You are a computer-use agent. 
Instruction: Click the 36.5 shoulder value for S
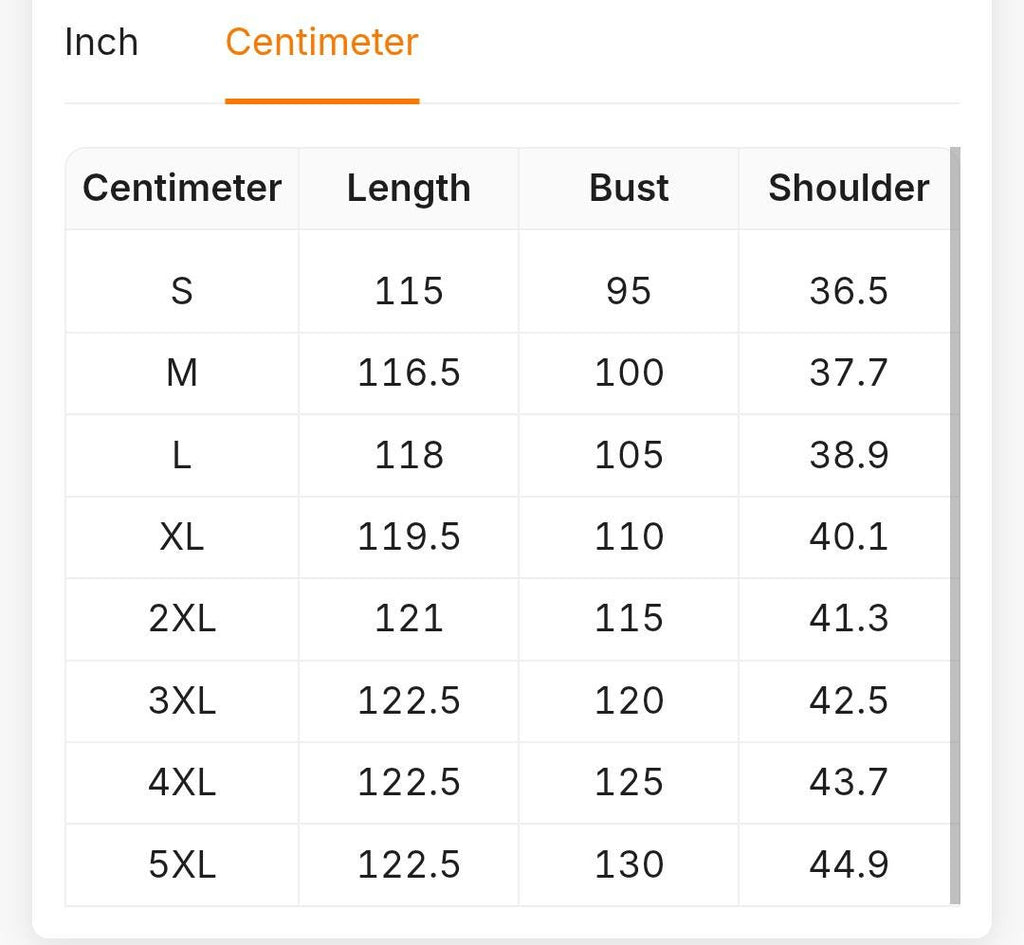(849, 291)
